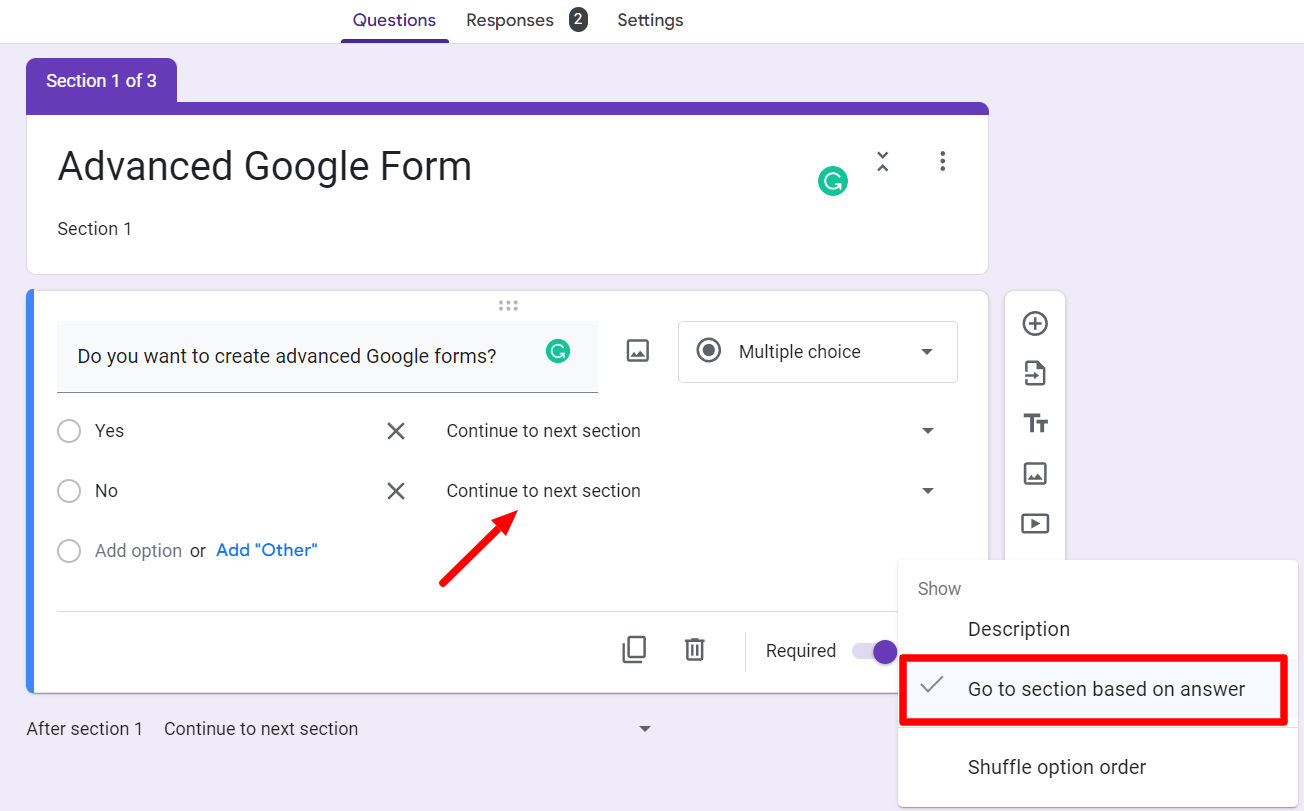Open the Multiple choice question type dropdown
1304x811 pixels.
(818, 352)
